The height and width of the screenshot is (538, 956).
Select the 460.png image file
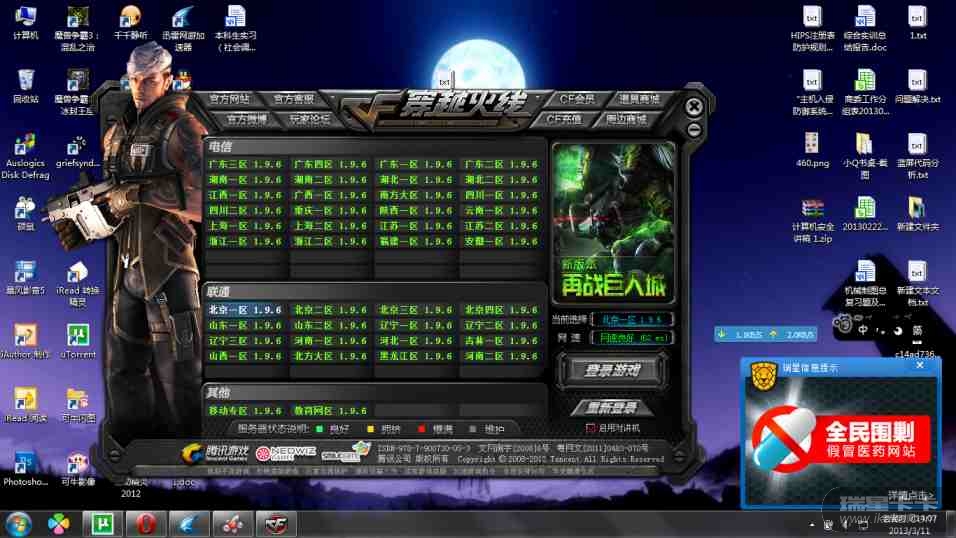(x=812, y=150)
